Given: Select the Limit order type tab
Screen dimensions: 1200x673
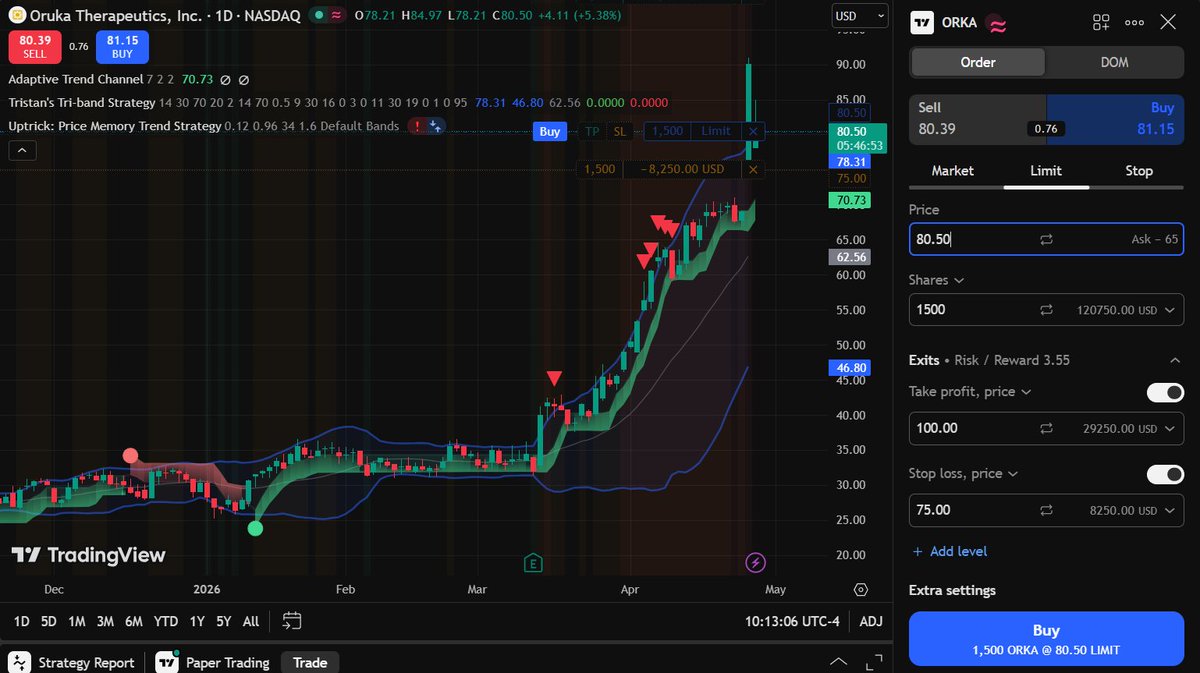Looking at the screenshot, I should [x=1046, y=171].
